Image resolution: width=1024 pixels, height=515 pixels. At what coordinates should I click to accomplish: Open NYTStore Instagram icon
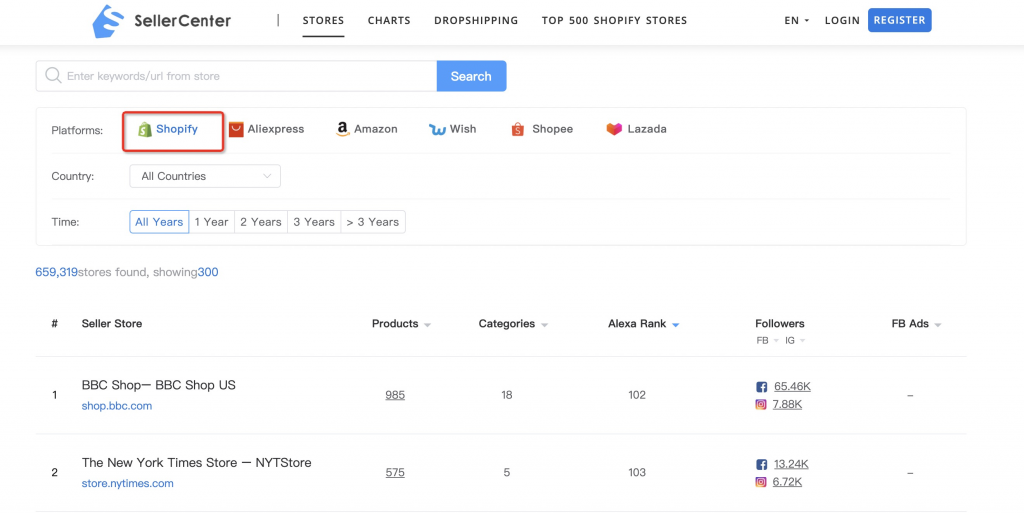[x=761, y=482]
